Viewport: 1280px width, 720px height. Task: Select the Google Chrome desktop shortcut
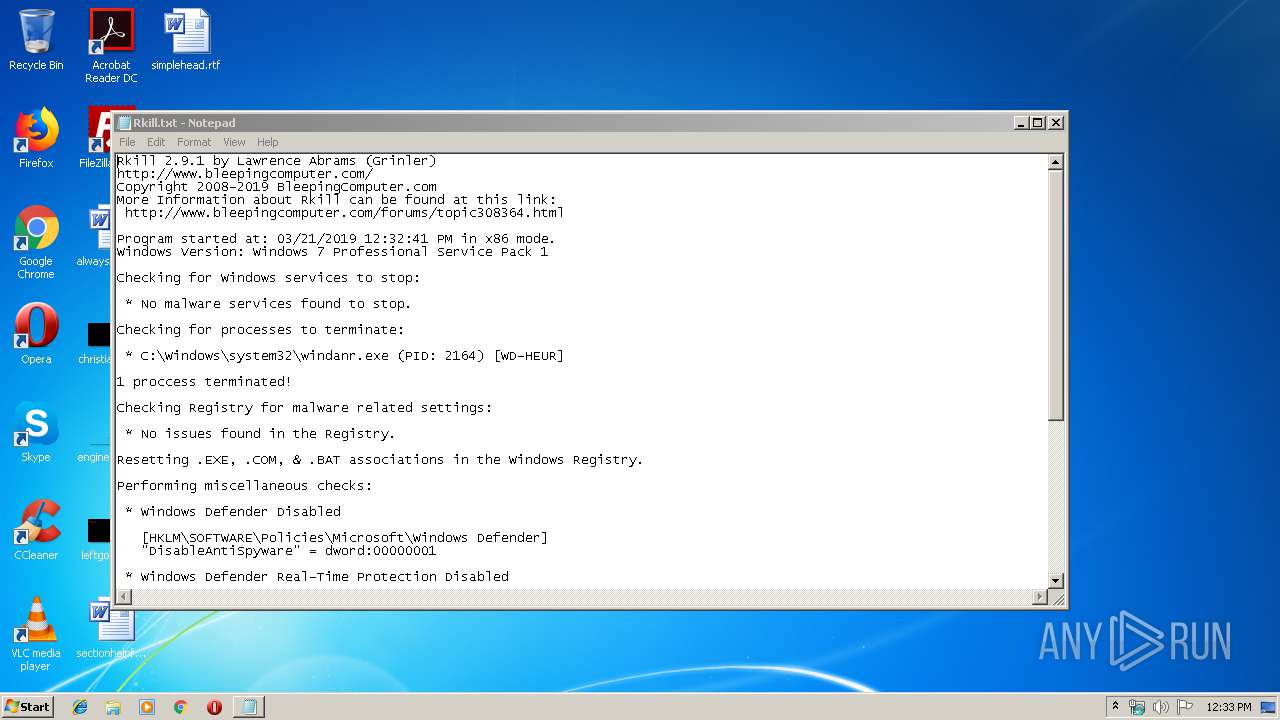point(36,242)
